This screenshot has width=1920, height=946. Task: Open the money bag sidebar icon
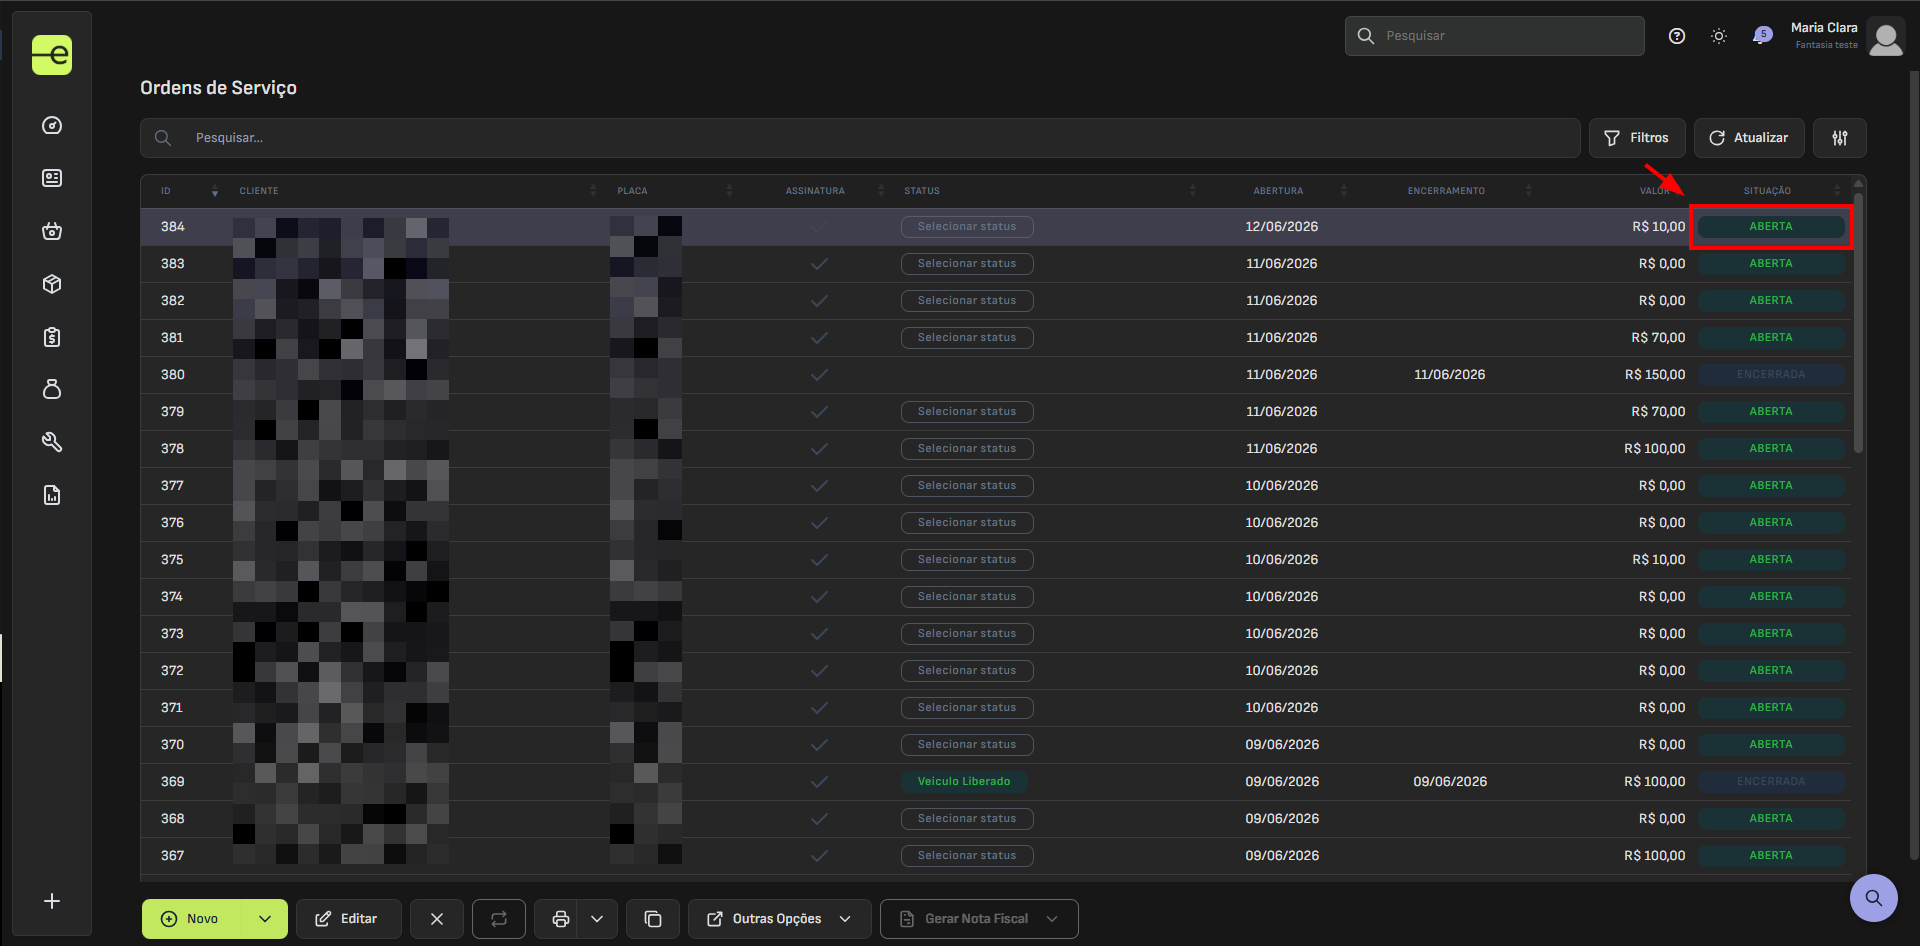[x=52, y=389]
